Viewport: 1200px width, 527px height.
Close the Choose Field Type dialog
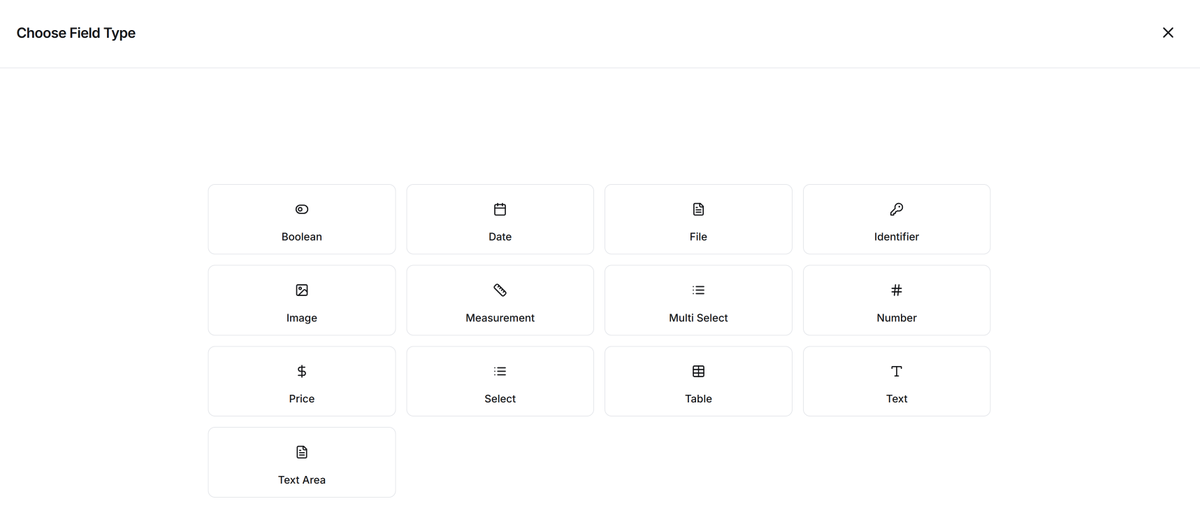point(1168,33)
